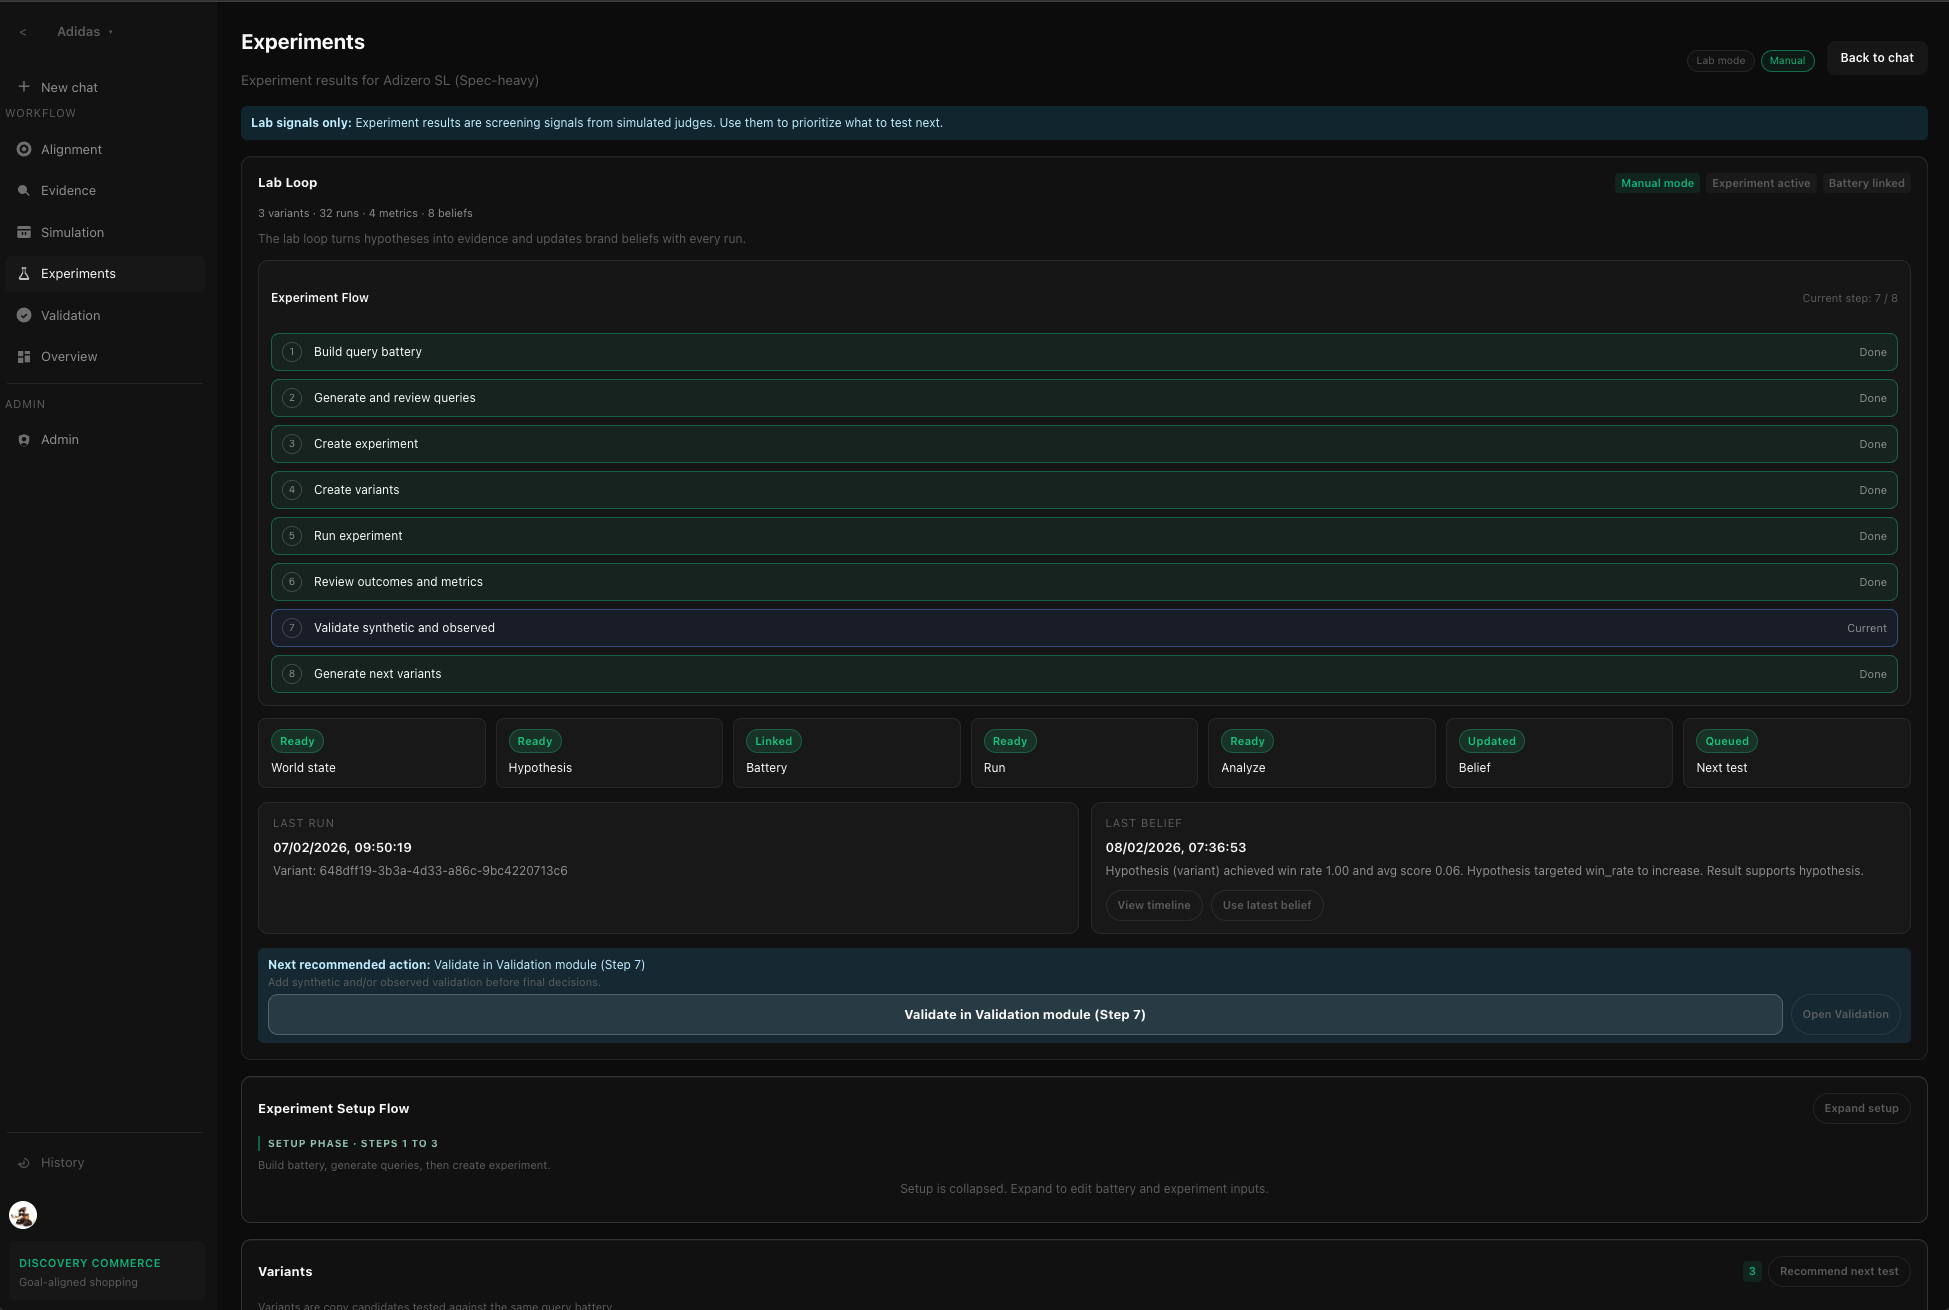
Task: Click the plus icon for New chat
Action: tap(24, 87)
